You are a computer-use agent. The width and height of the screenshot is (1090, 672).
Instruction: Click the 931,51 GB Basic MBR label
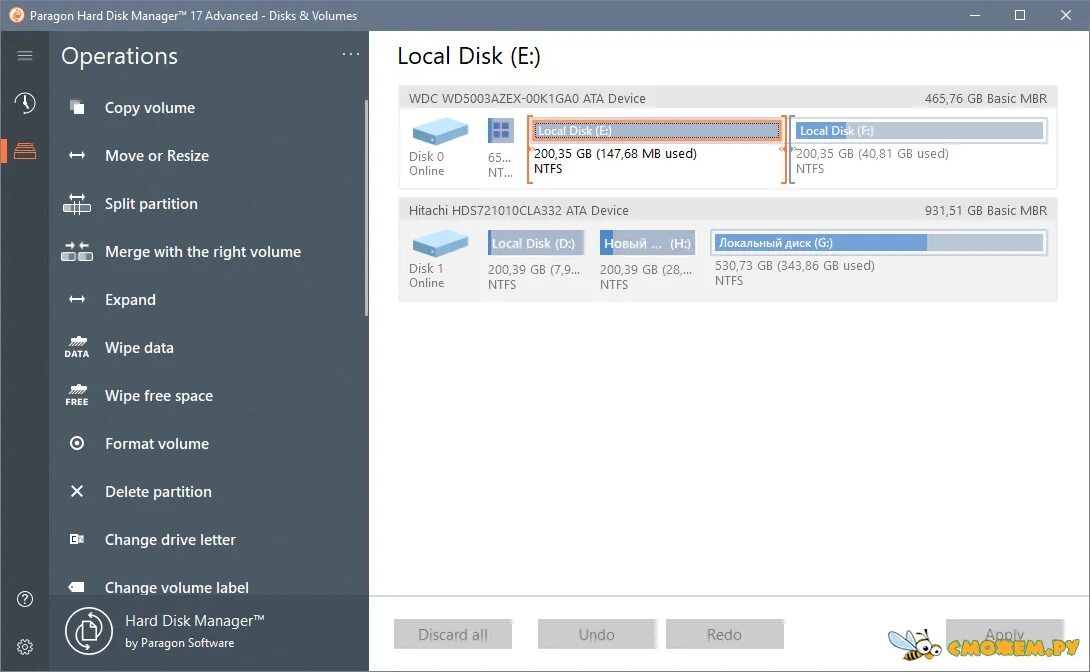pyautogui.click(x=986, y=211)
